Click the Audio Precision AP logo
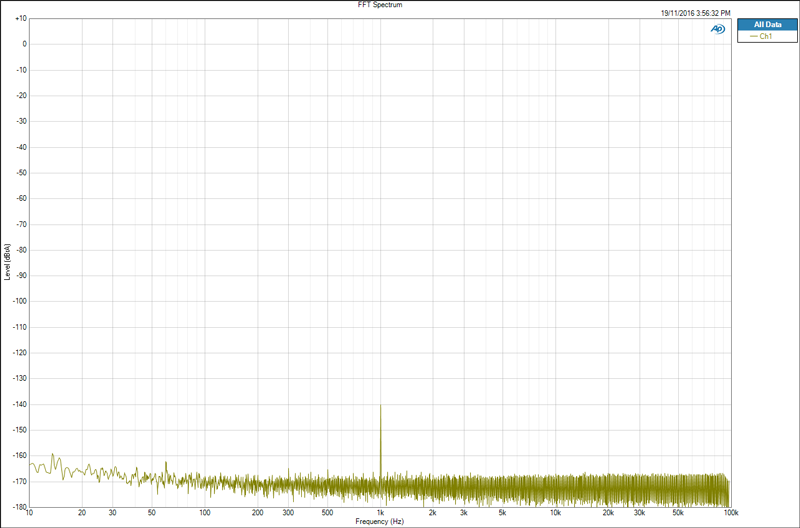The height and width of the screenshot is (528, 800). (x=717, y=29)
